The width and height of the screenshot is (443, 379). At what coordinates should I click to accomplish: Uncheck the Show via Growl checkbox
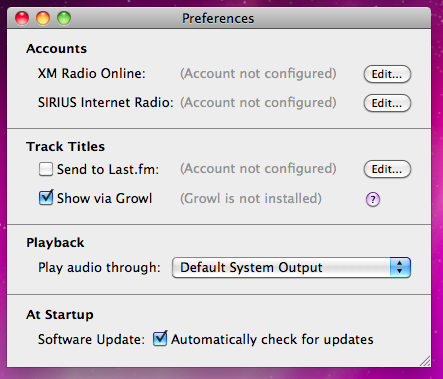pyautogui.click(x=46, y=198)
